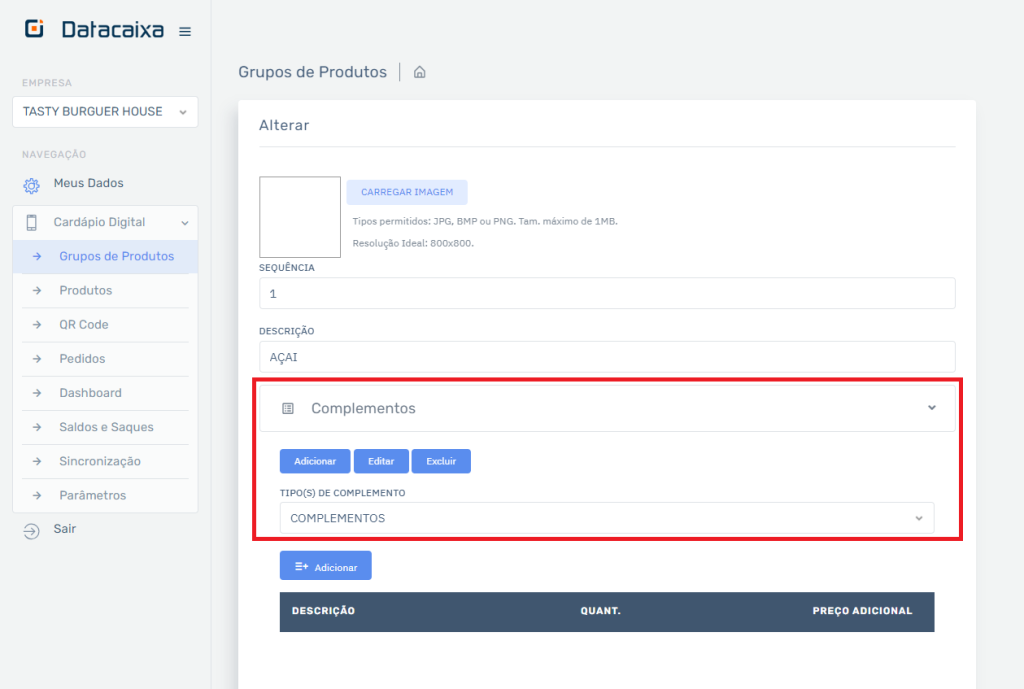Navigate to Dashboard in the sidebar

tap(90, 393)
